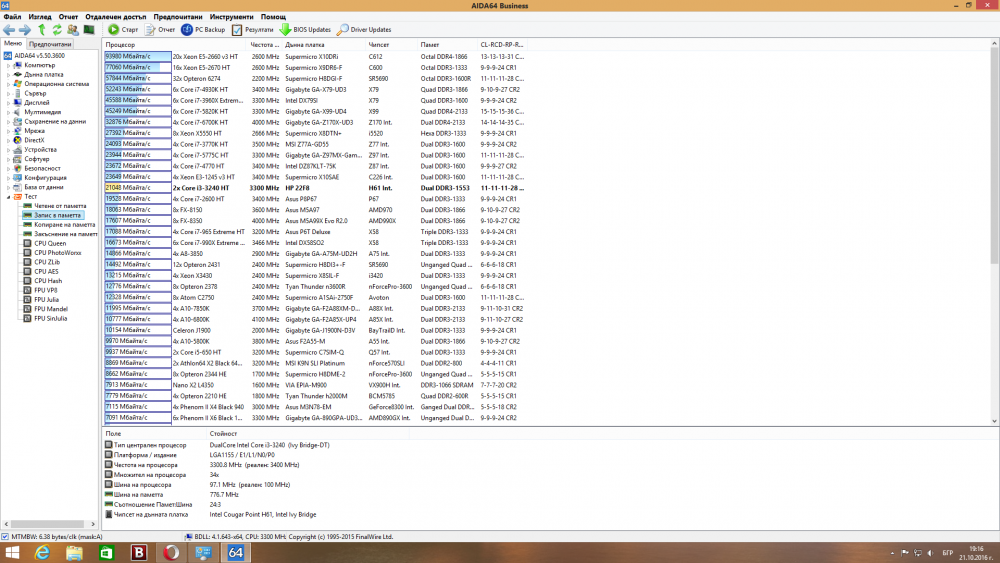Image resolution: width=1000 pixels, height=563 pixels.
Task: Expand the Компютър tree node
Action: click(x=8, y=65)
